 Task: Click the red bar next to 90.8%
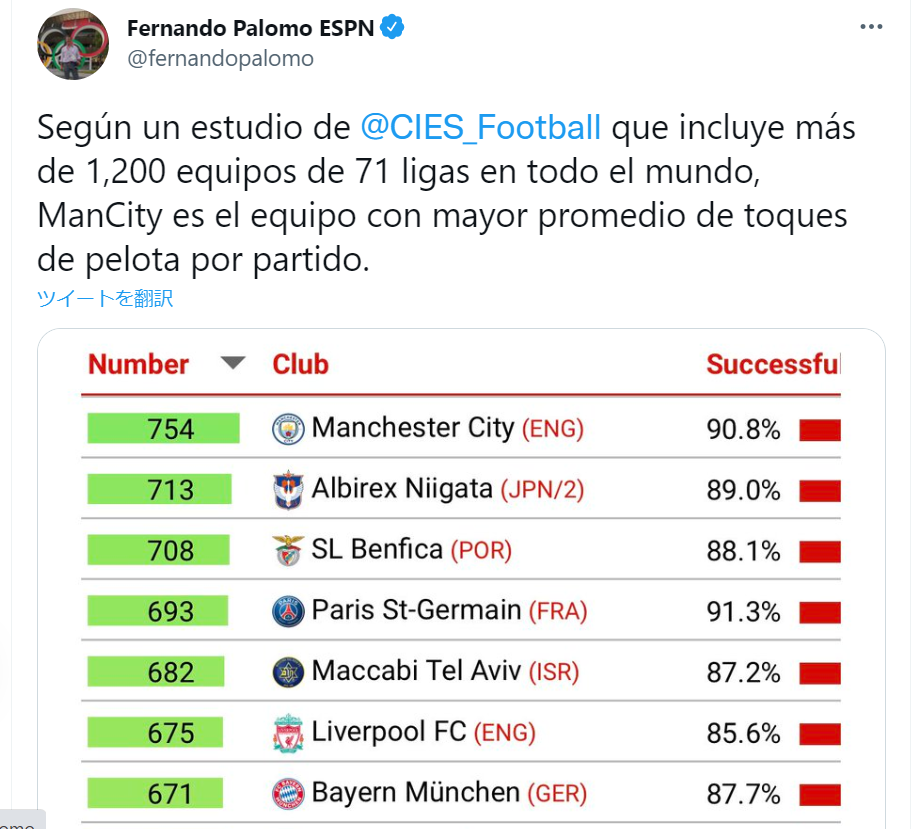click(820, 430)
